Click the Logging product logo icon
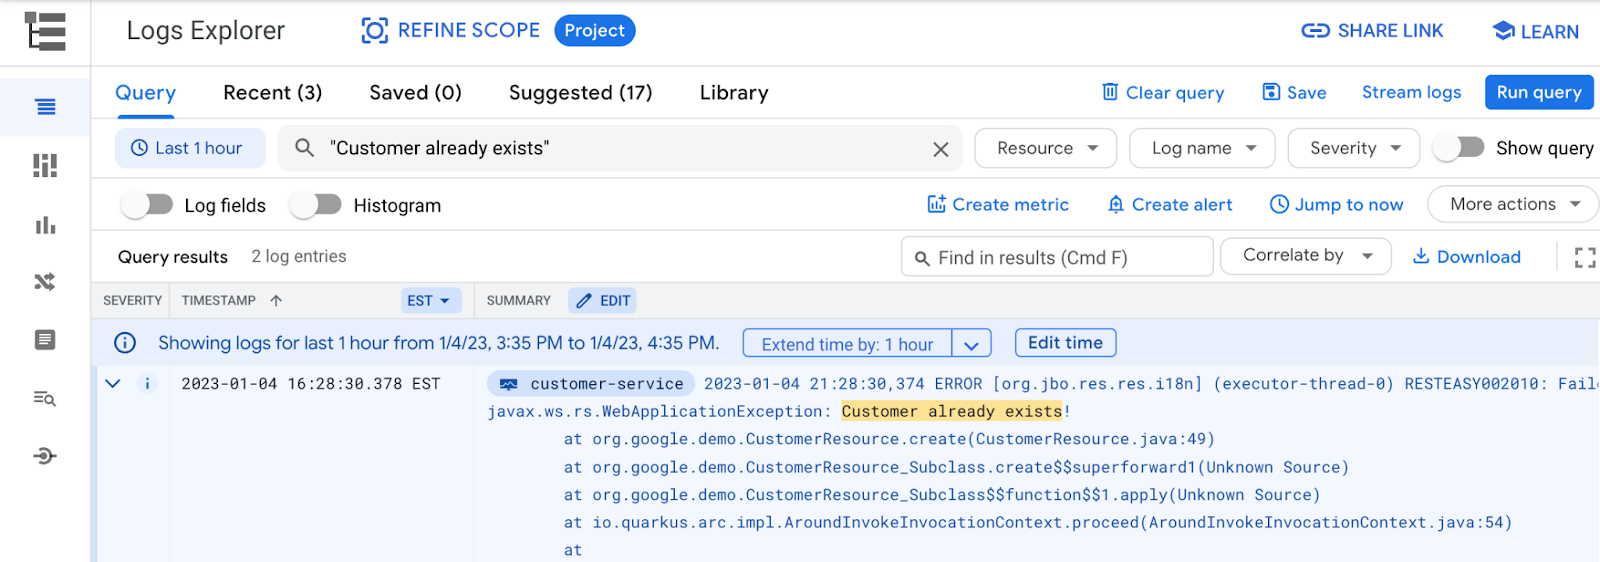 coord(45,31)
